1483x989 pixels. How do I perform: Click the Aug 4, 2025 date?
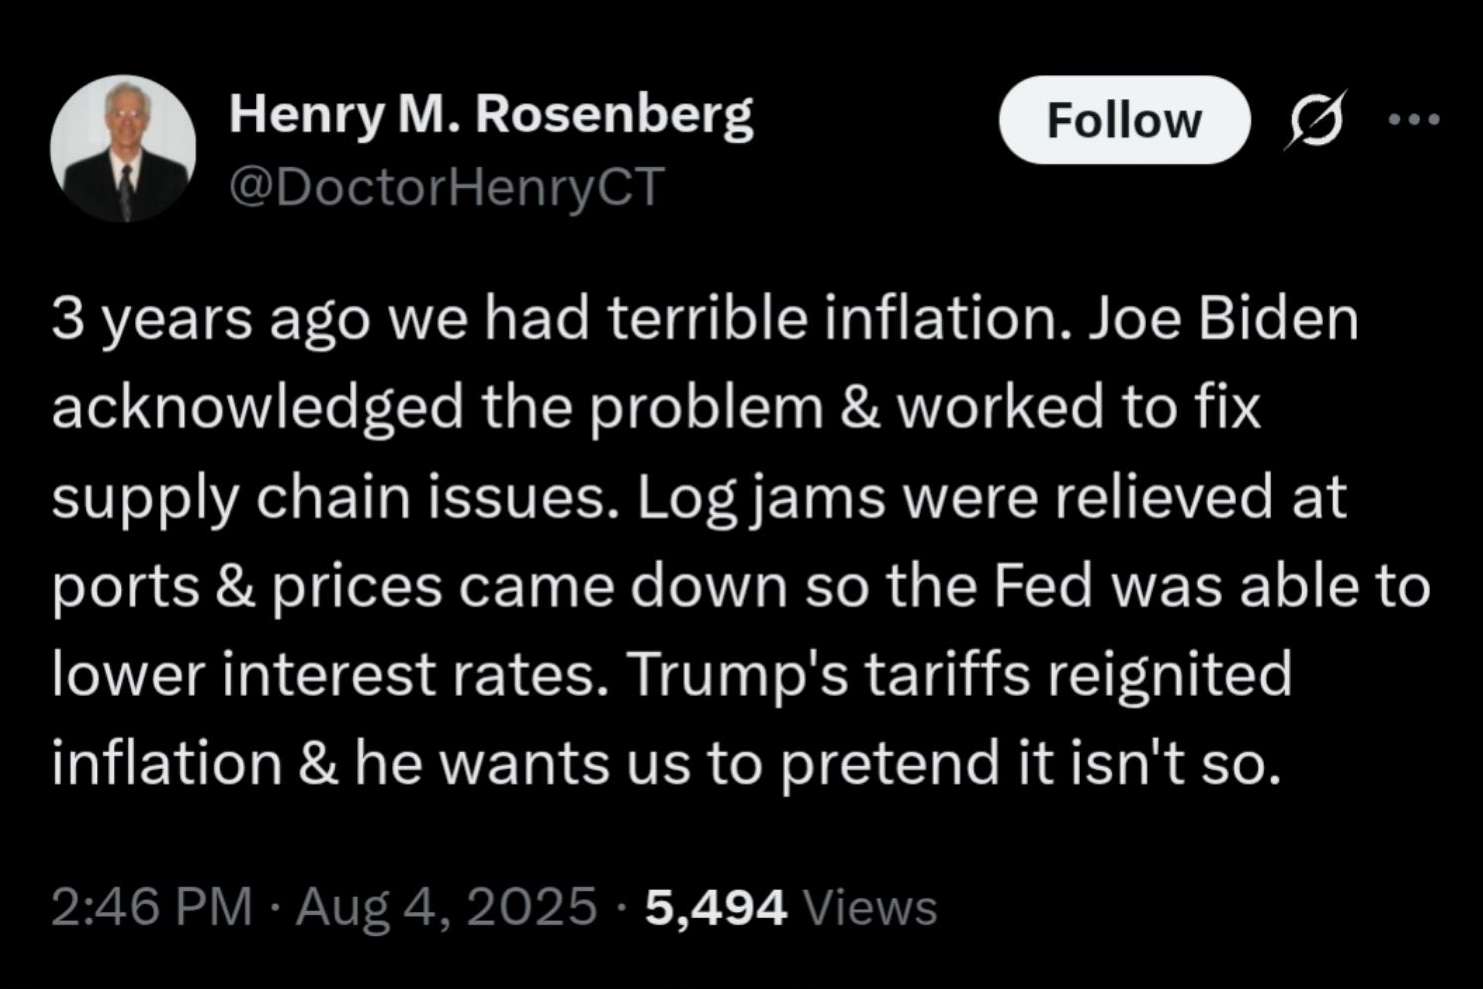coord(446,907)
